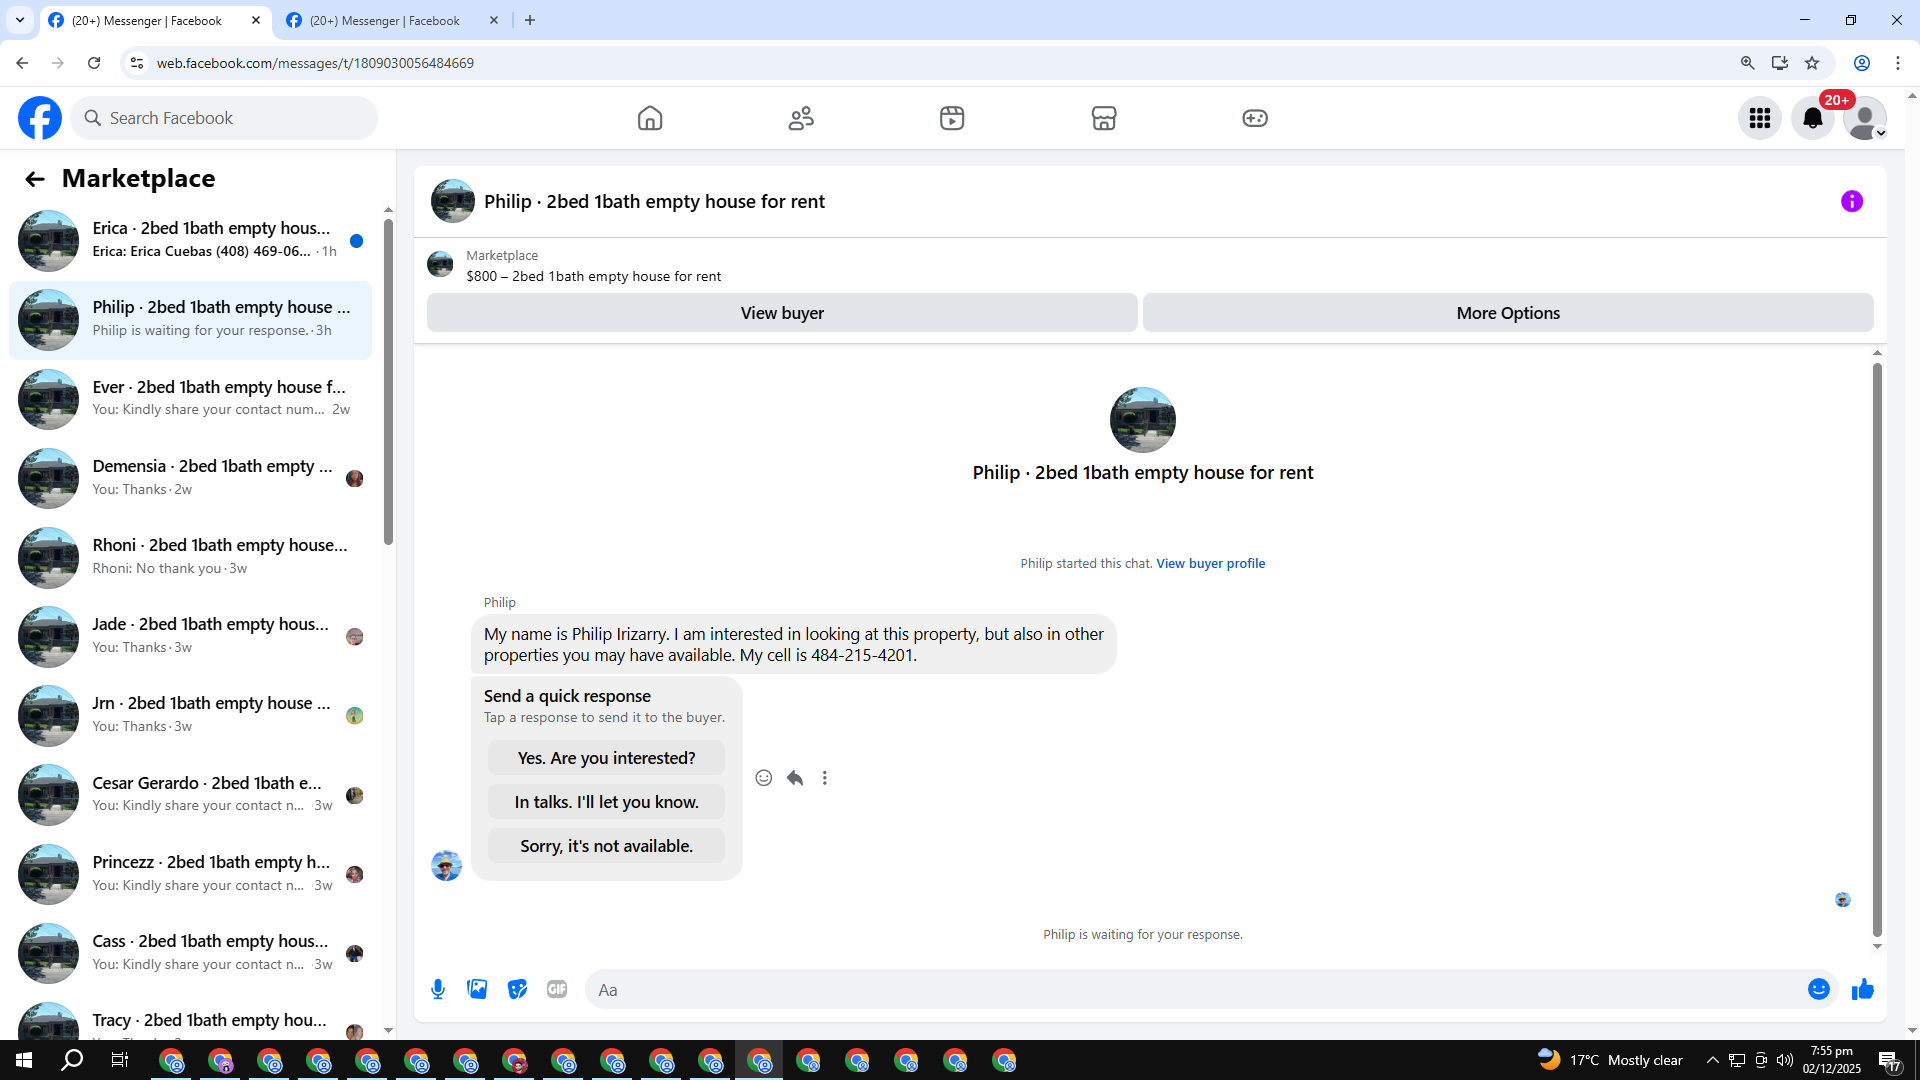Screen dimensions: 1920x1080
Task: Open conversation information panel icon
Action: 1851,201
